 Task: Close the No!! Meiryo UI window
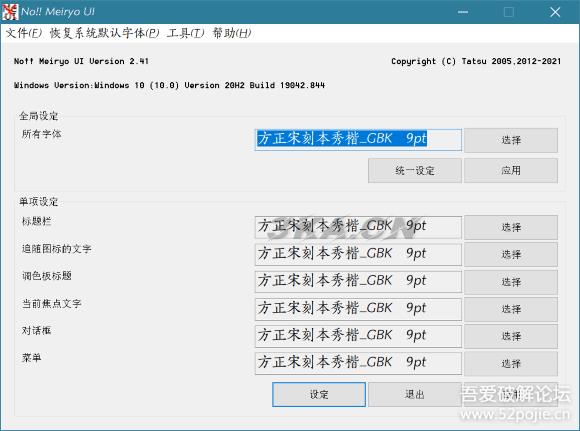[555, 12]
